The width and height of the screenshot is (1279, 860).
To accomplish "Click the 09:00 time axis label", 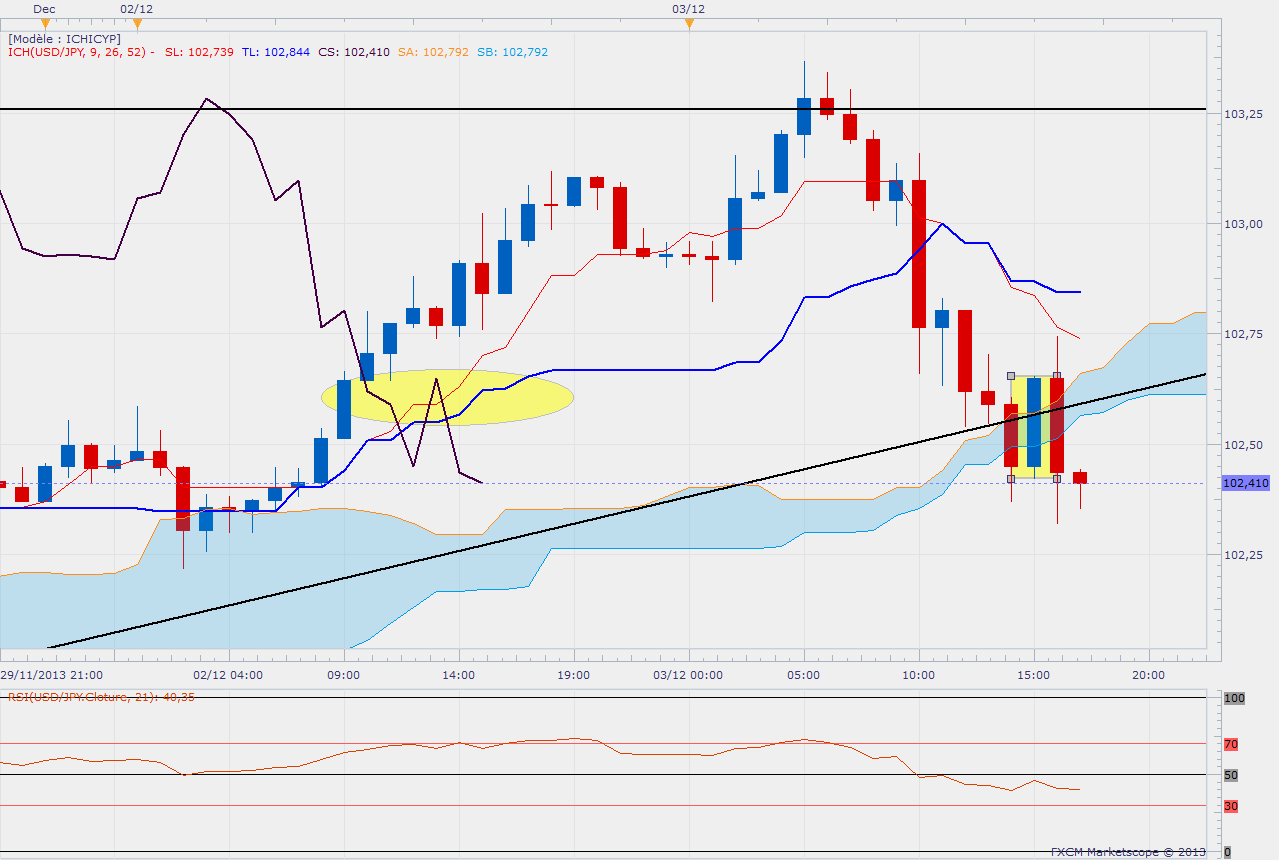I will point(344,675).
